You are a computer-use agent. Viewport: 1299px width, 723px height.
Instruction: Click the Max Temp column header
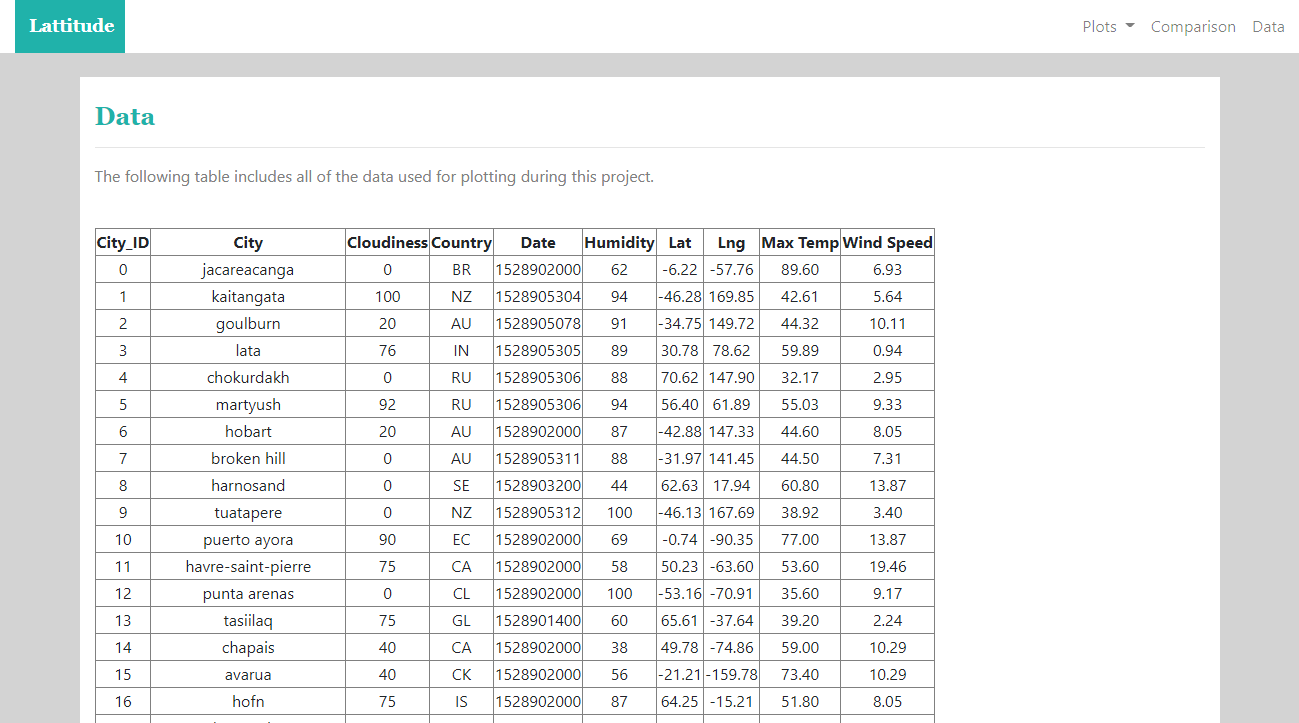800,242
